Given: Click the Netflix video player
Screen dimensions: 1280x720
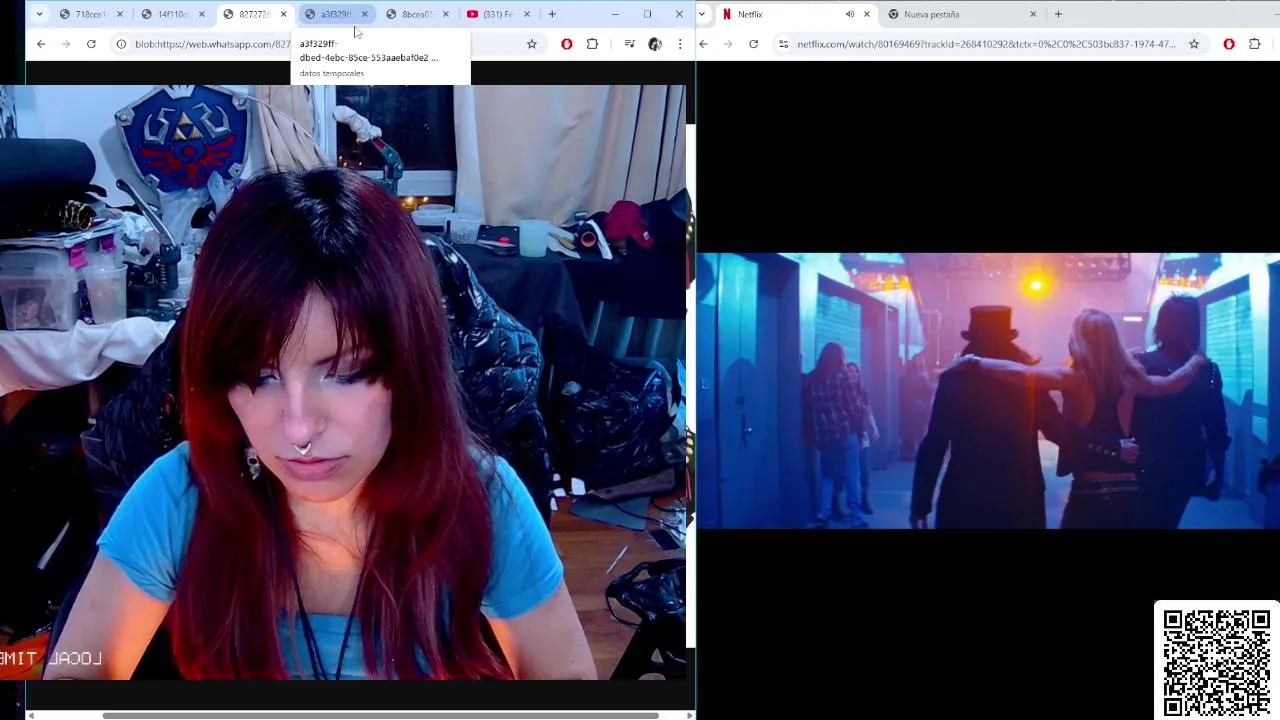Looking at the screenshot, I should [988, 390].
